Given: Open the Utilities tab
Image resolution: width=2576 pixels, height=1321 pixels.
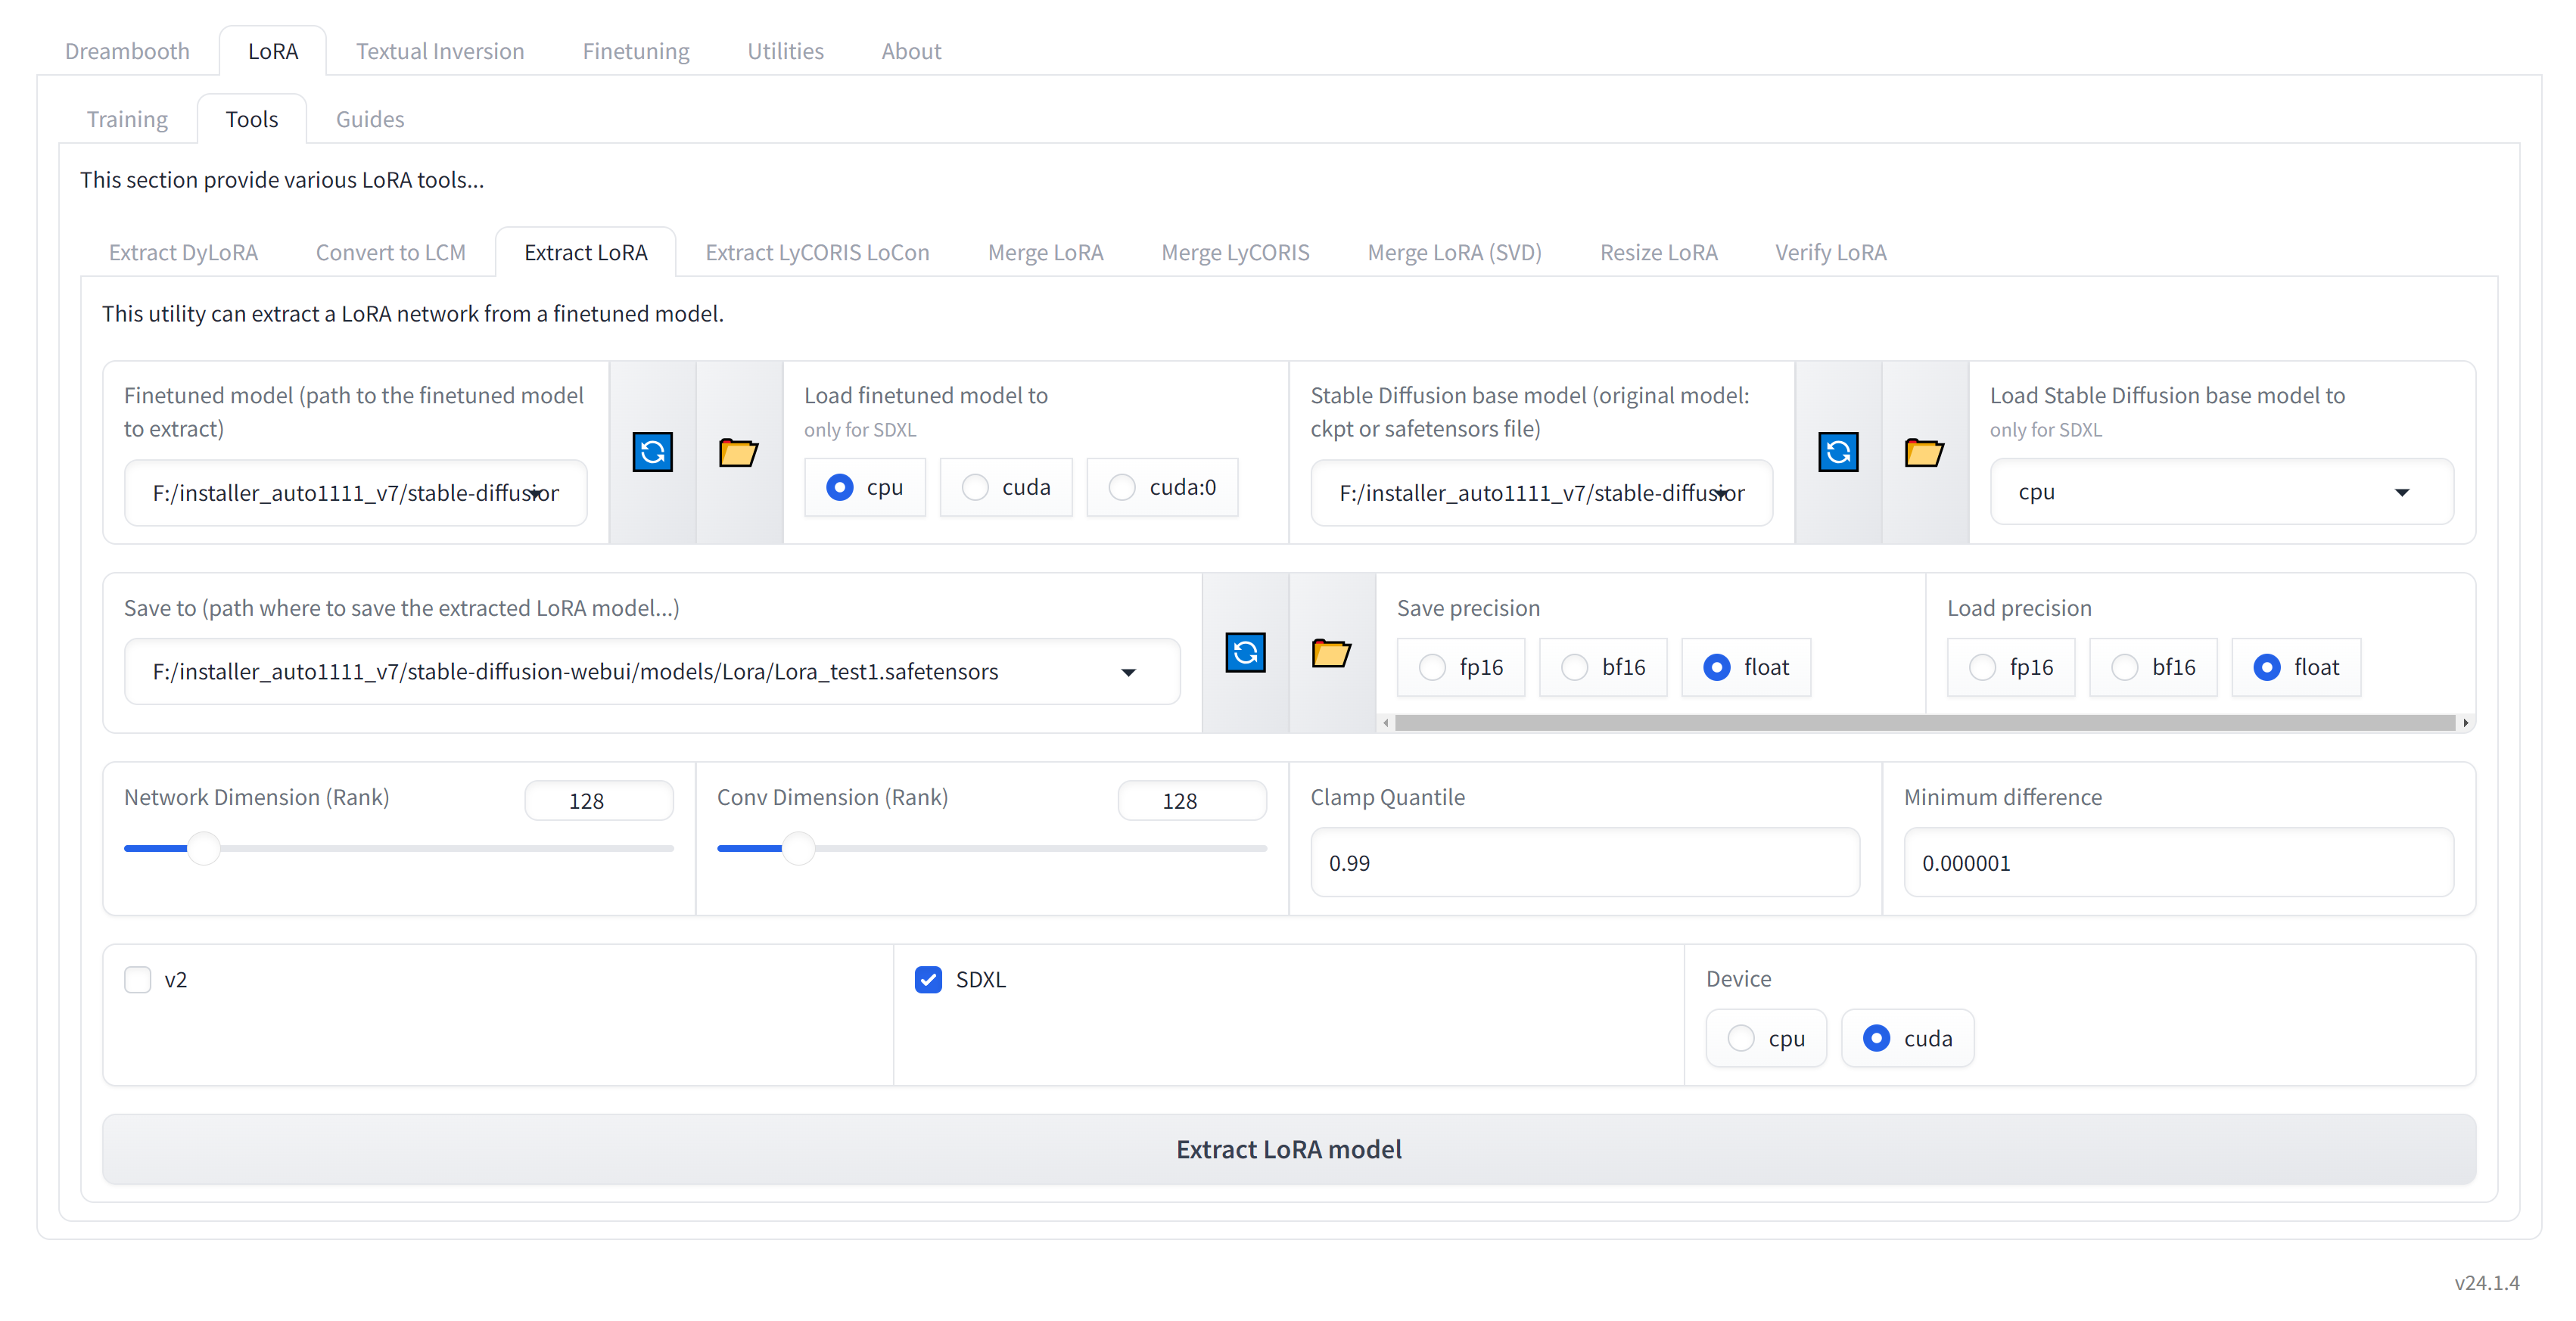Looking at the screenshot, I should pyautogui.click(x=785, y=51).
